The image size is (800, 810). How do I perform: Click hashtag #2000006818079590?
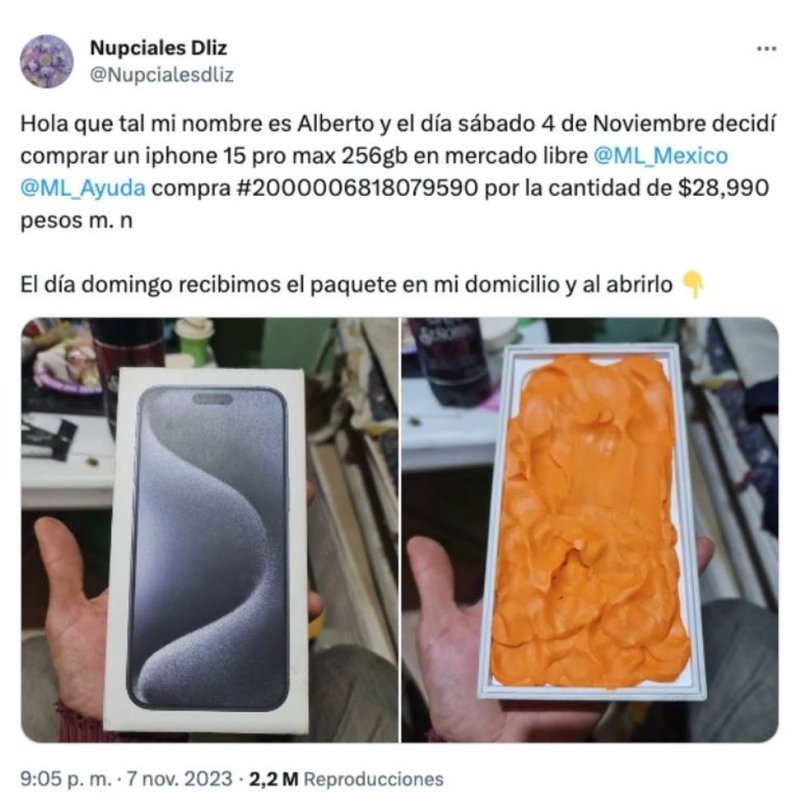pos(357,188)
